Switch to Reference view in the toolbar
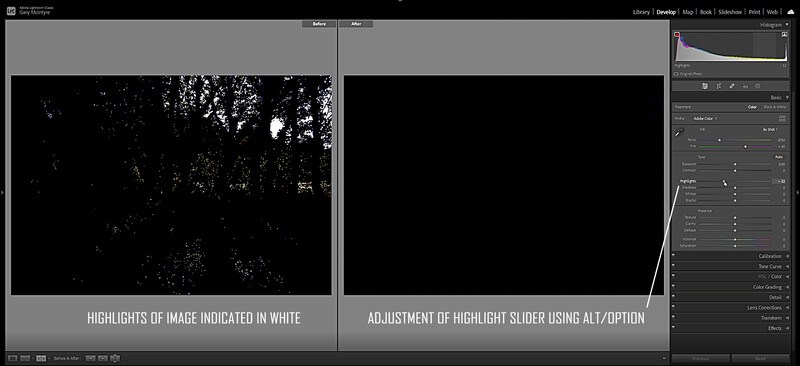800x366 pixels. click(25, 358)
